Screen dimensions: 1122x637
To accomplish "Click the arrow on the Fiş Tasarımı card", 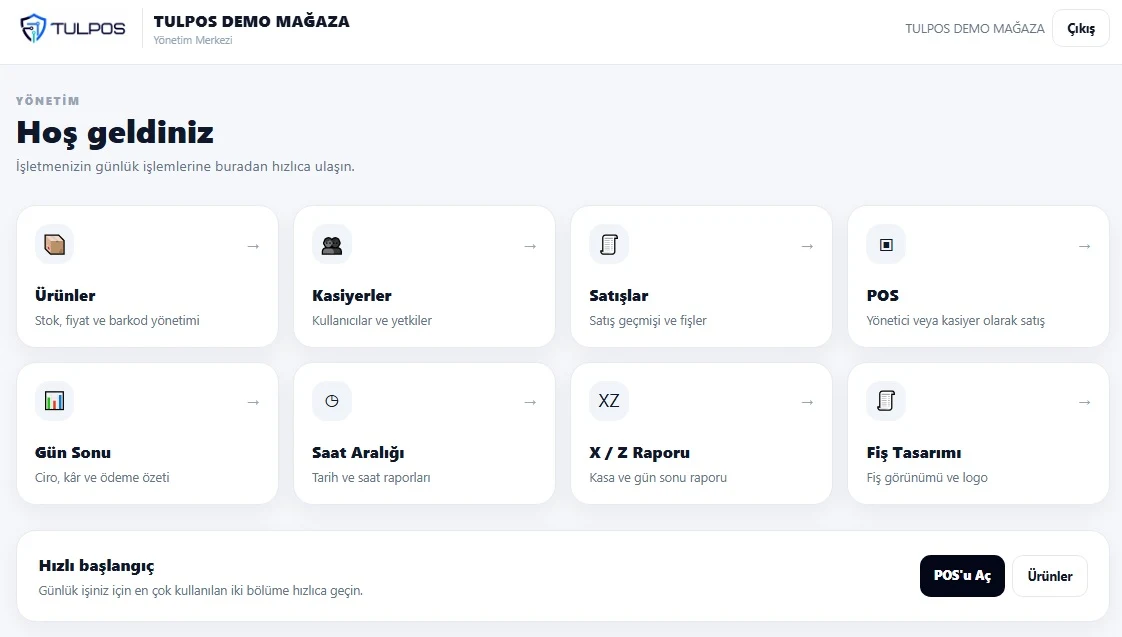I will pos(1084,403).
